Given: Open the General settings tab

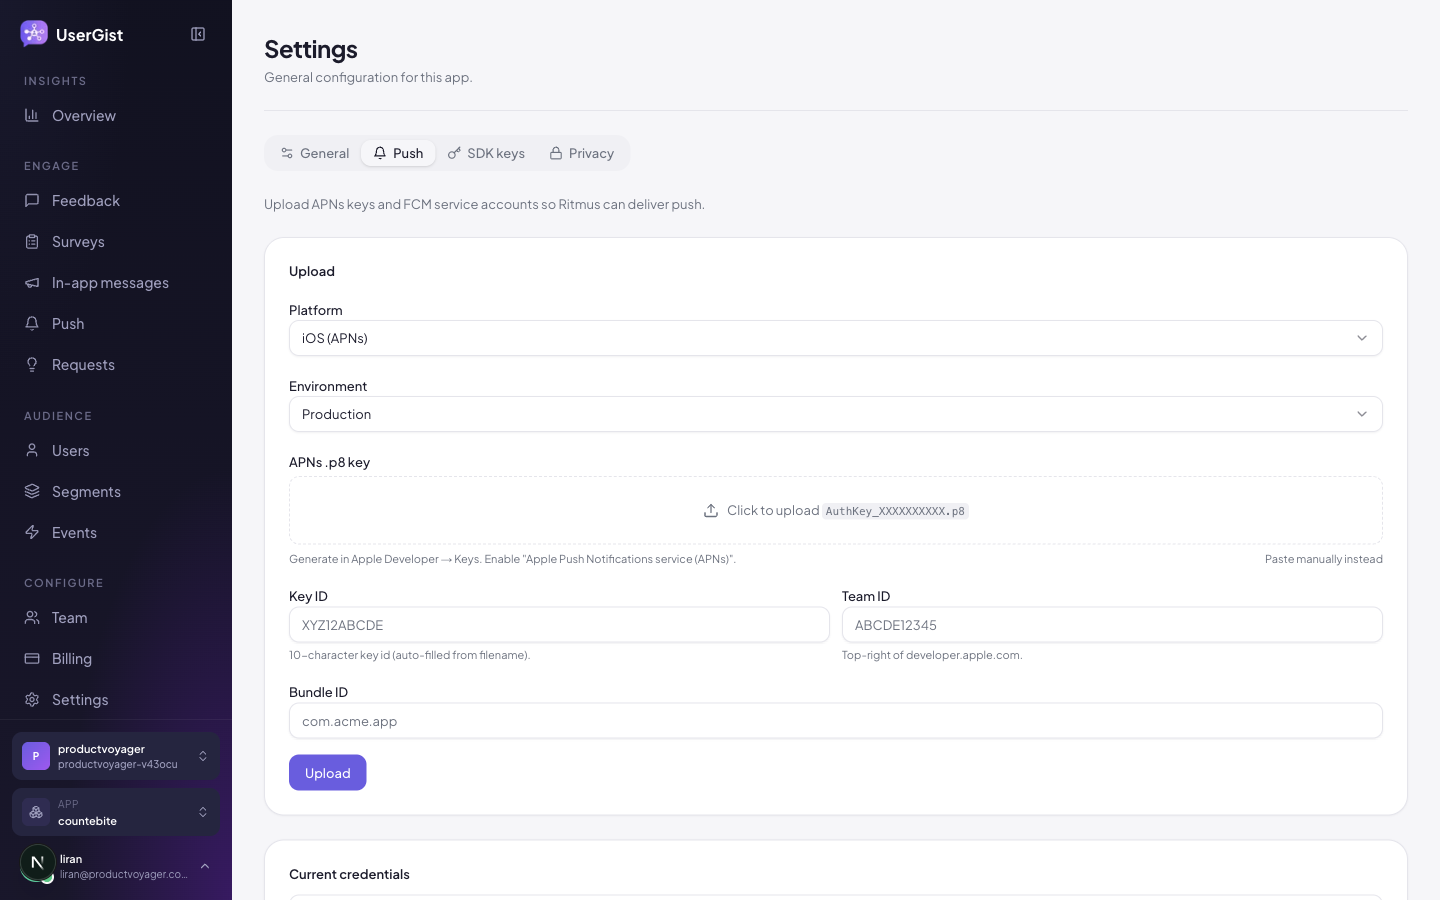Looking at the screenshot, I should [315, 153].
